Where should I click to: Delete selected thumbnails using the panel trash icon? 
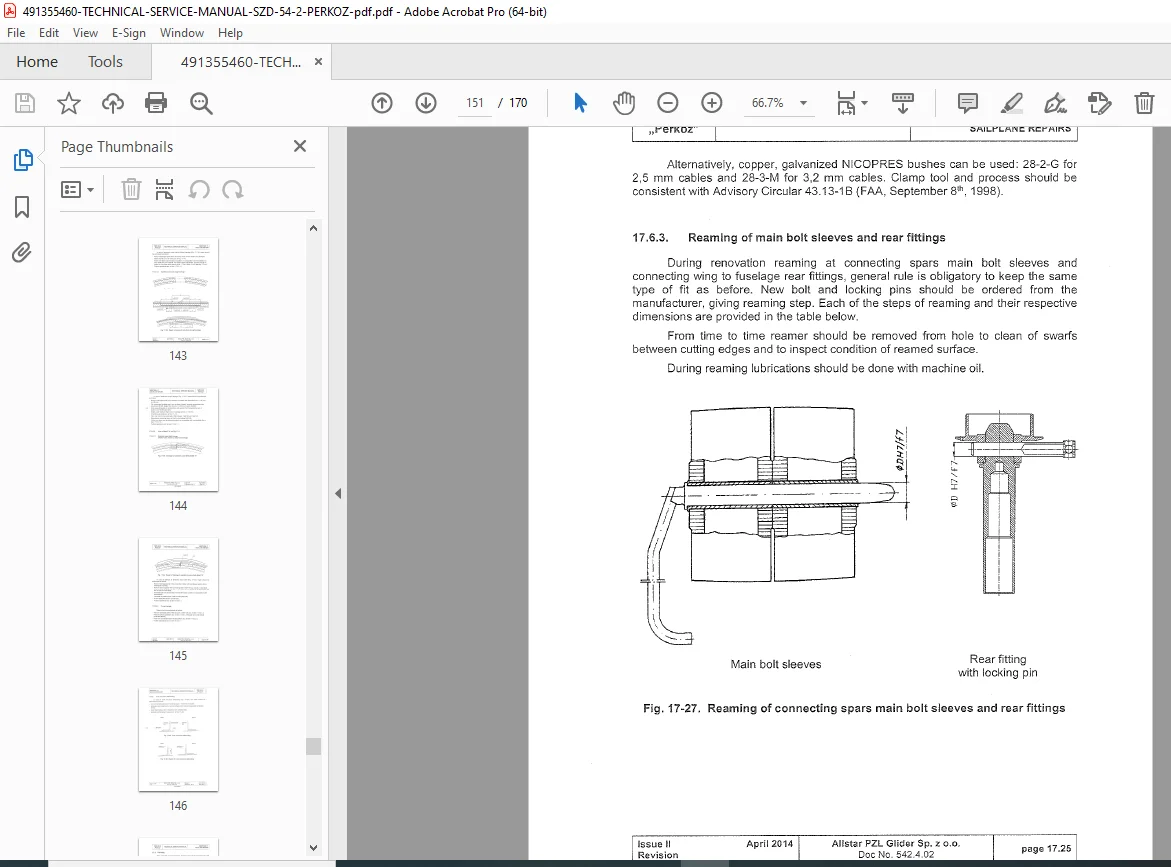(x=131, y=190)
